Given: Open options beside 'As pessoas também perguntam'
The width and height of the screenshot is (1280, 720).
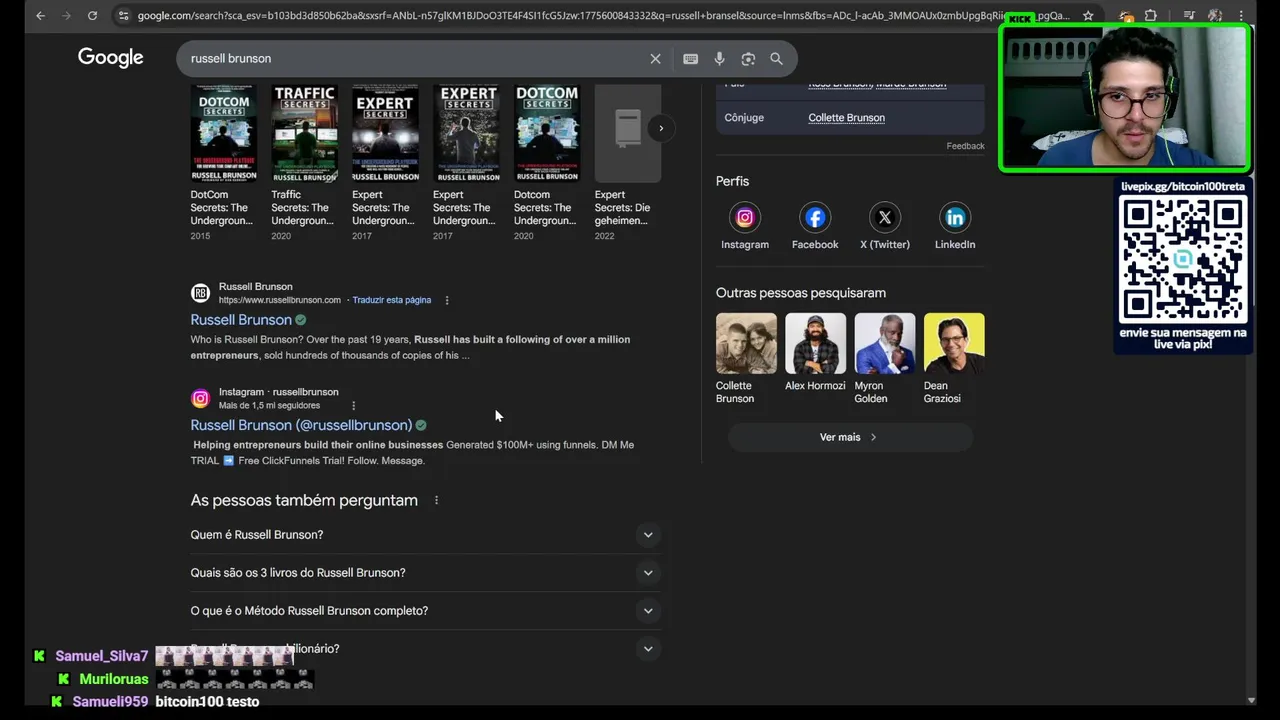Looking at the screenshot, I should pyautogui.click(x=436, y=500).
